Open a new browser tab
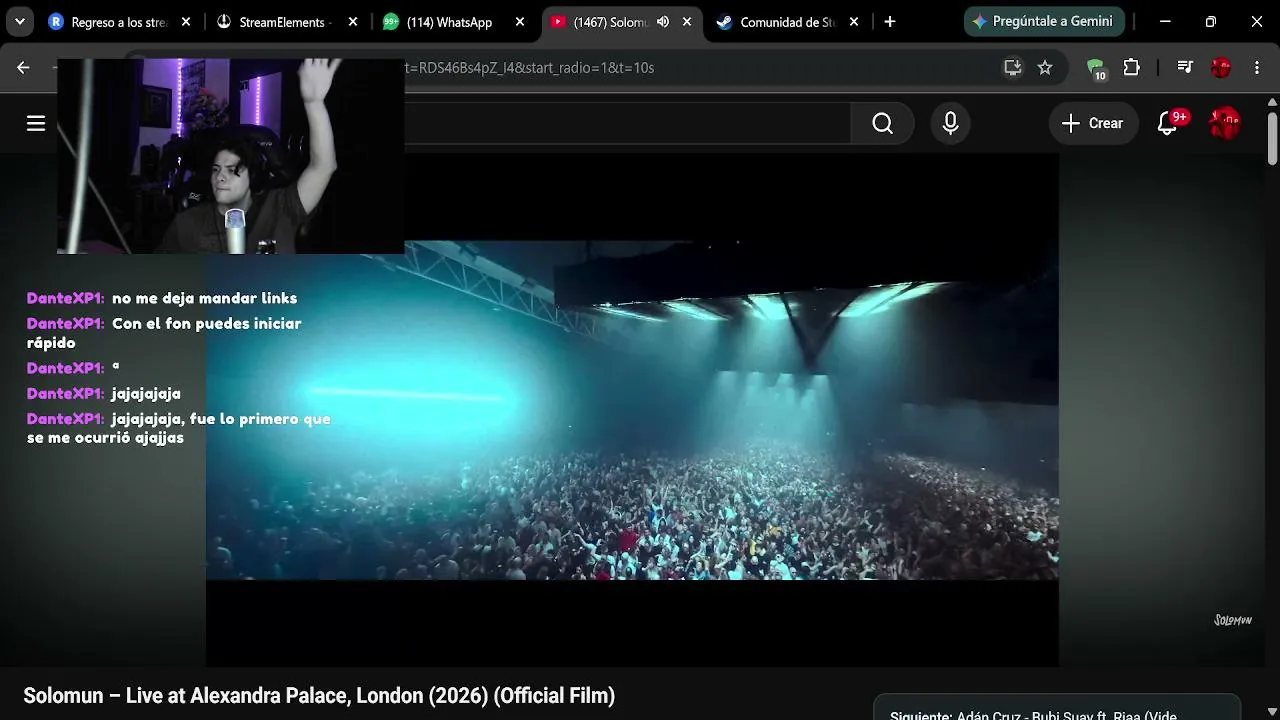Viewport: 1280px width, 720px height. [x=890, y=22]
